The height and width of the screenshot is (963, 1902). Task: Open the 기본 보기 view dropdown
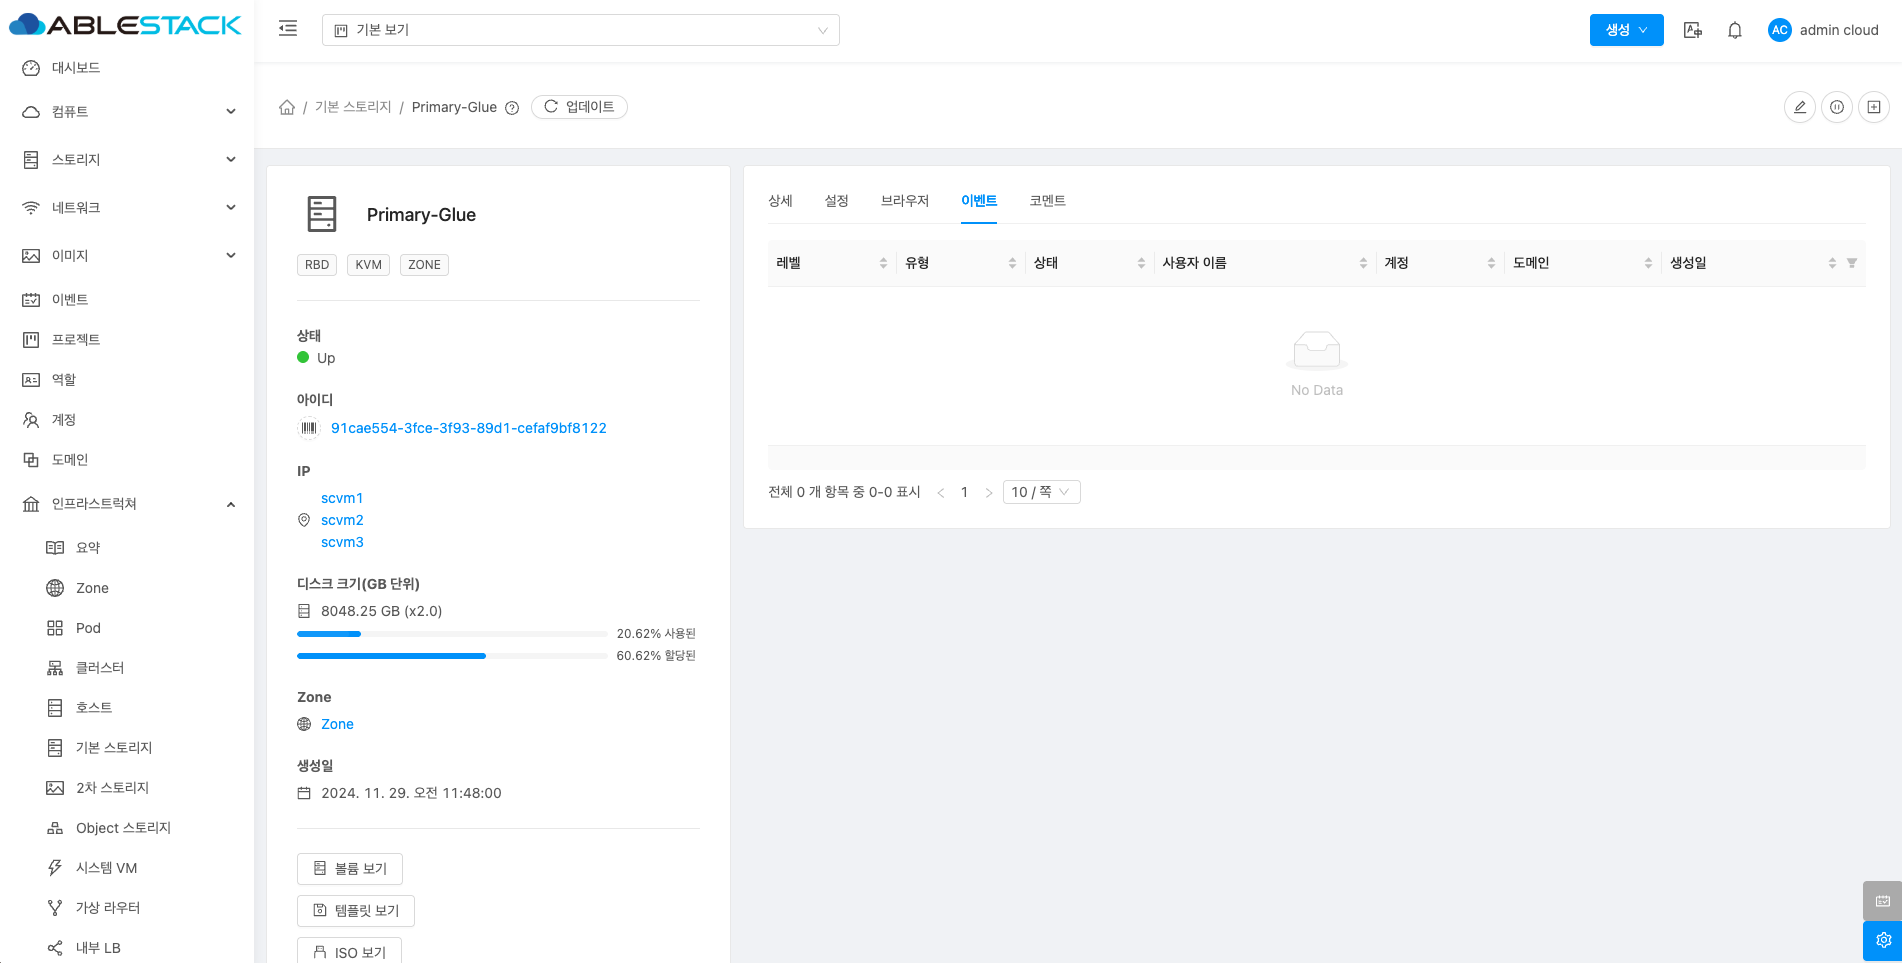(x=580, y=30)
